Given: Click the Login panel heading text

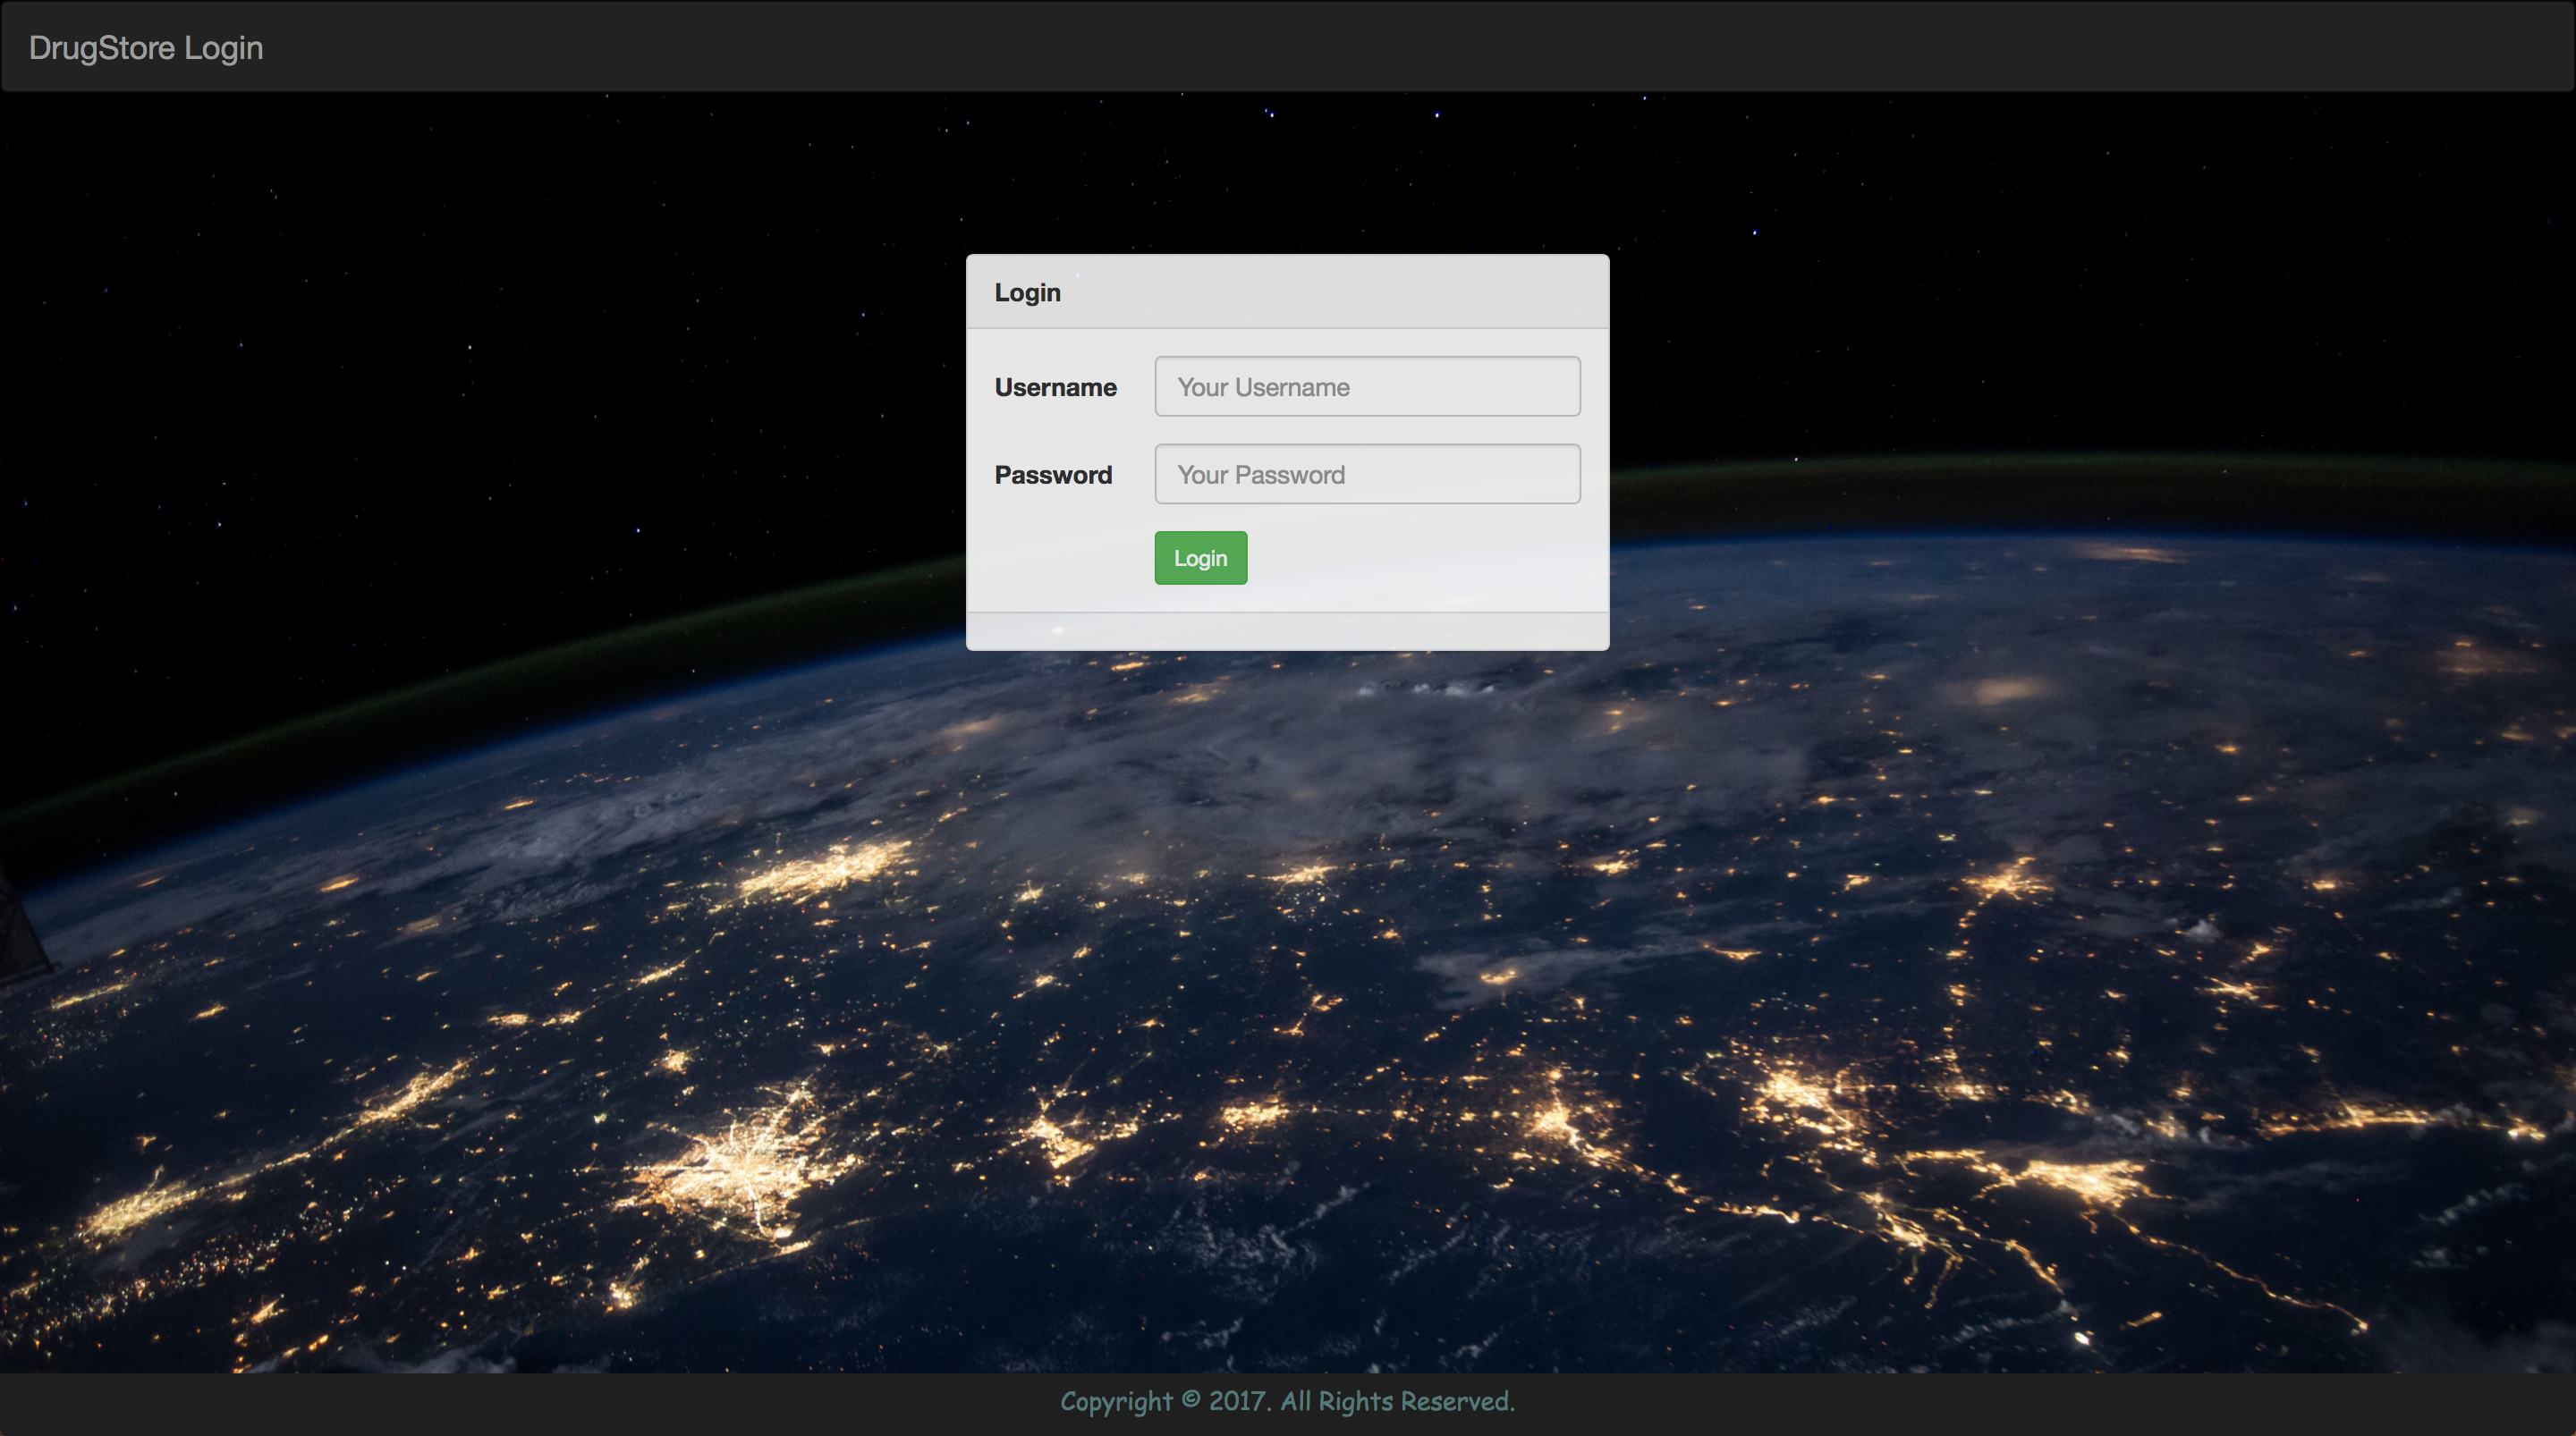Looking at the screenshot, I should 1027,292.
